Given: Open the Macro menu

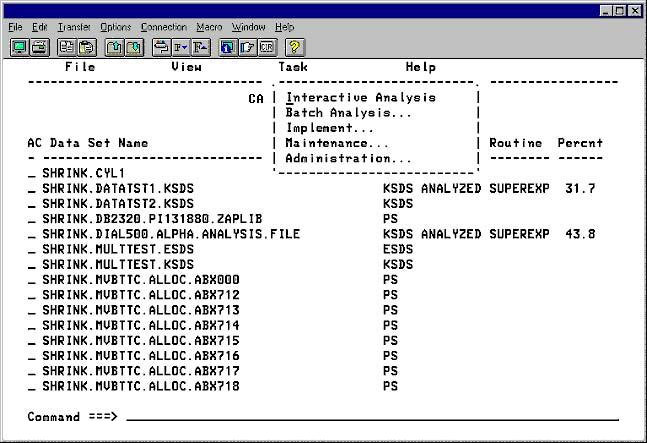Looking at the screenshot, I should [x=209, y=26].
